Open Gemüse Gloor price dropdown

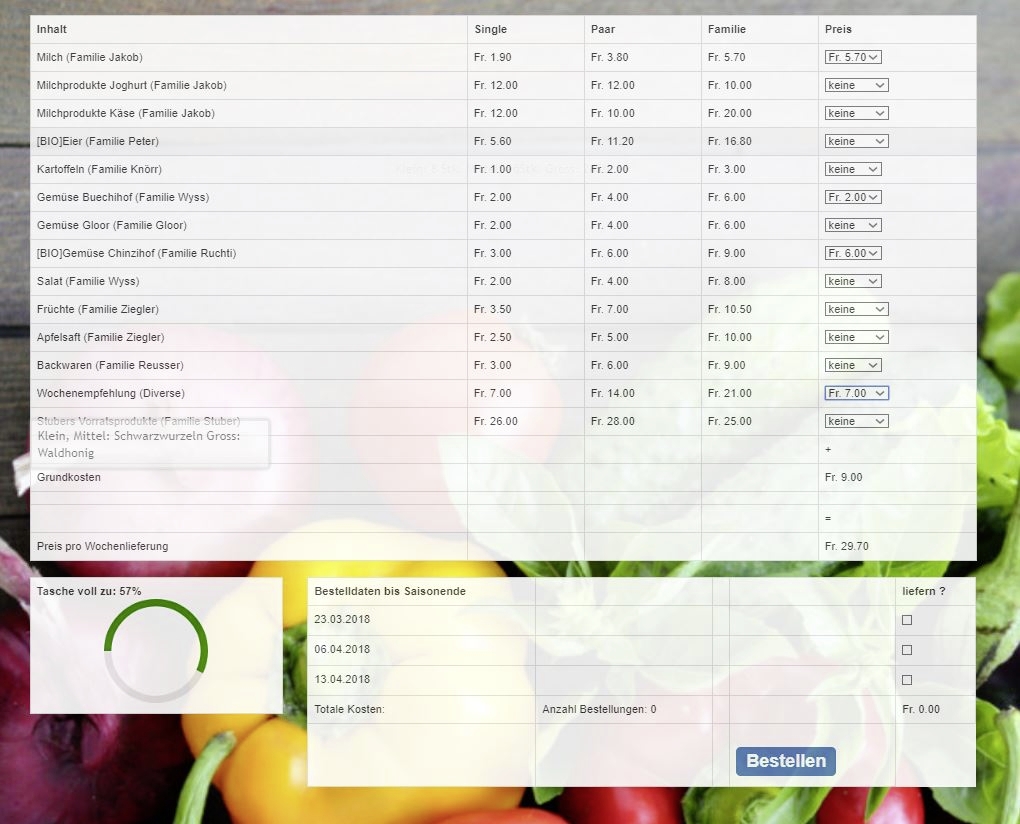click(853, 226)
